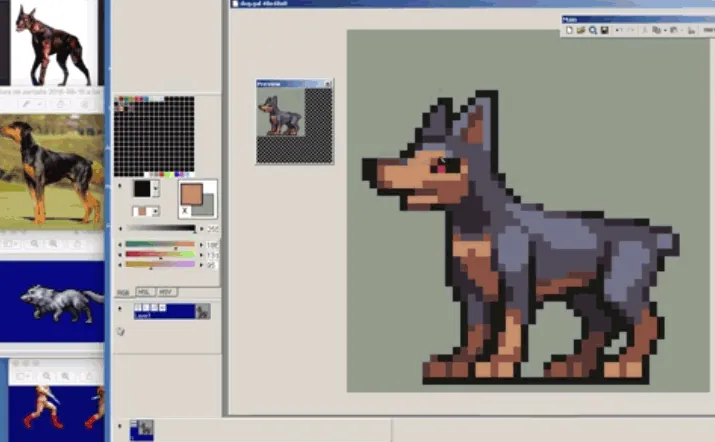Adjust the blue channel slider
Viewport: 715px width, 442px height.
click(160, 265)
